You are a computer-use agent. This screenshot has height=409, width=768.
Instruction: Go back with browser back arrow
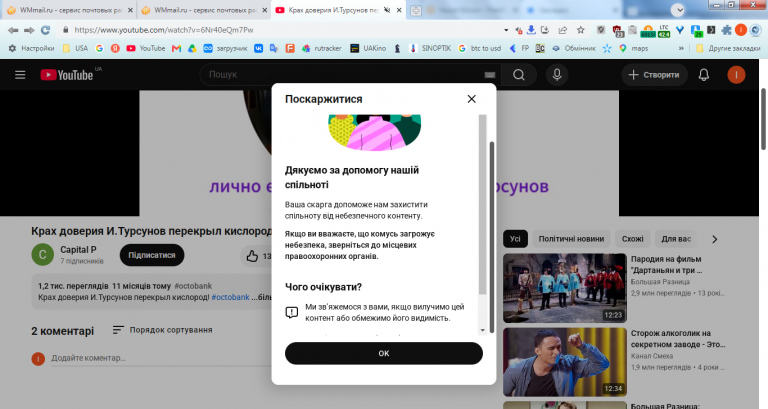coord(13,30)
